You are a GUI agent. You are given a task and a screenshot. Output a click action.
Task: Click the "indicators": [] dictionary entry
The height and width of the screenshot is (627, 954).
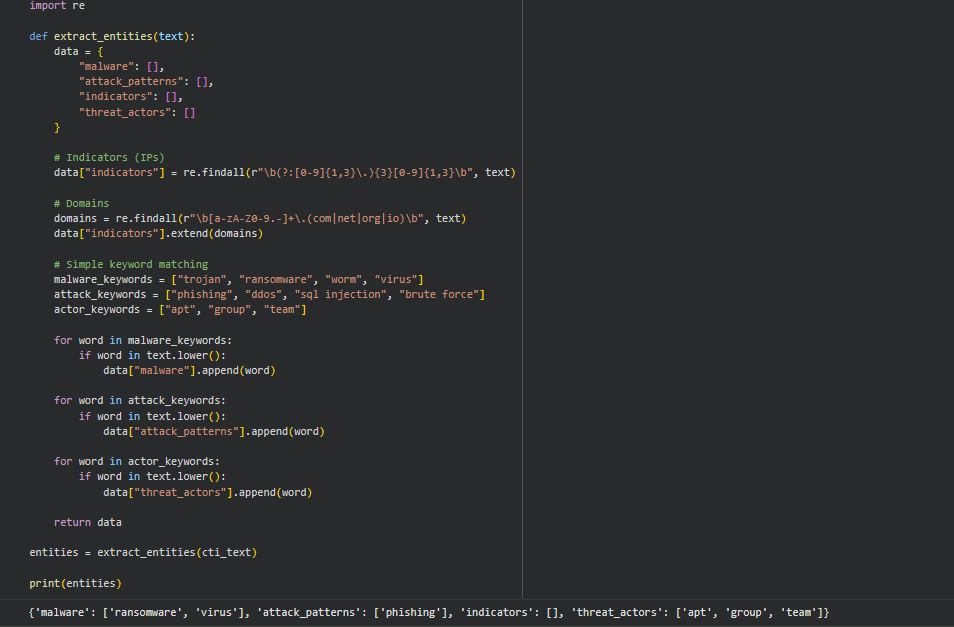pyautogui.click(x=130, y=97)
